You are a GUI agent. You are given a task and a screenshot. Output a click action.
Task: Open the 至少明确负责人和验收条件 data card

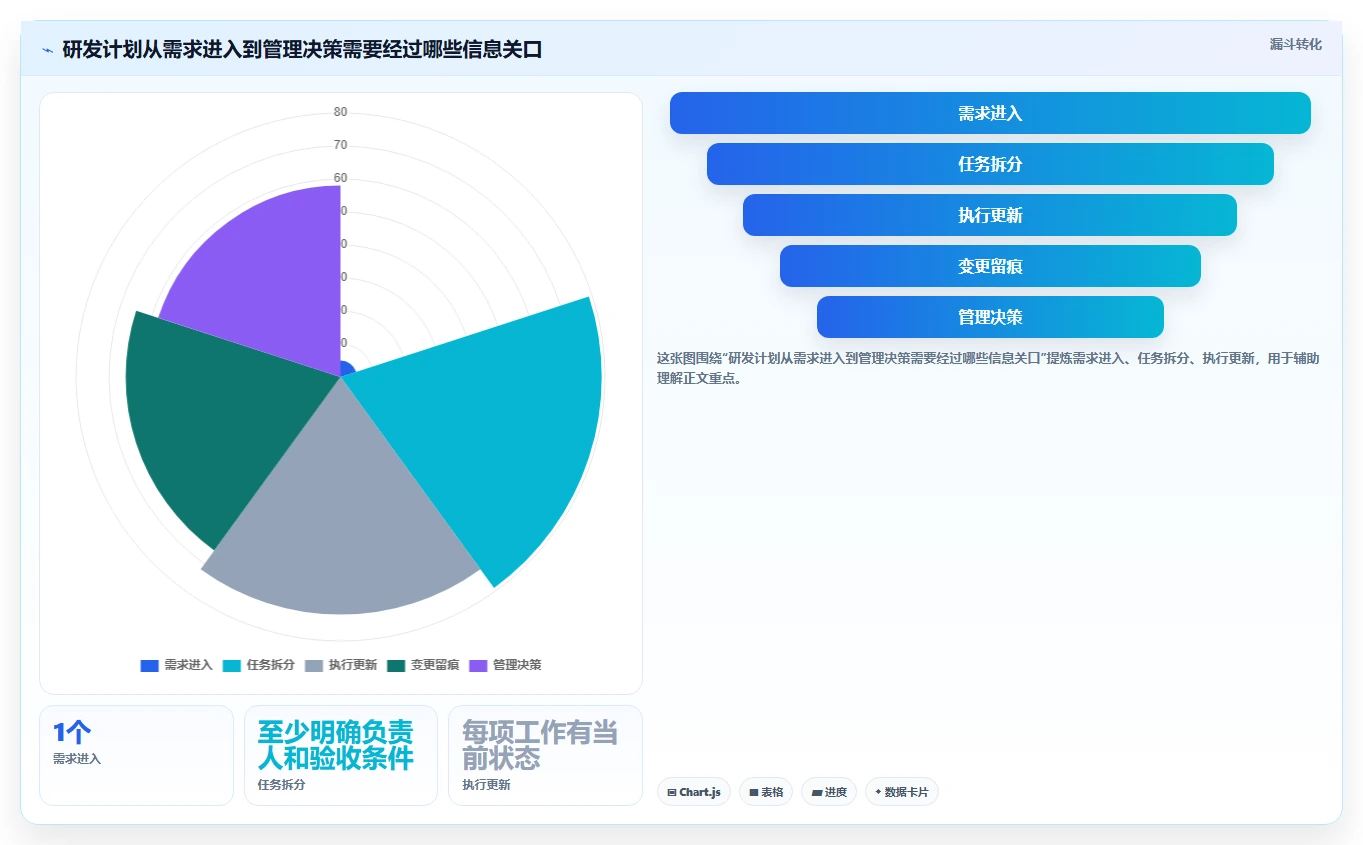point(341,755)
